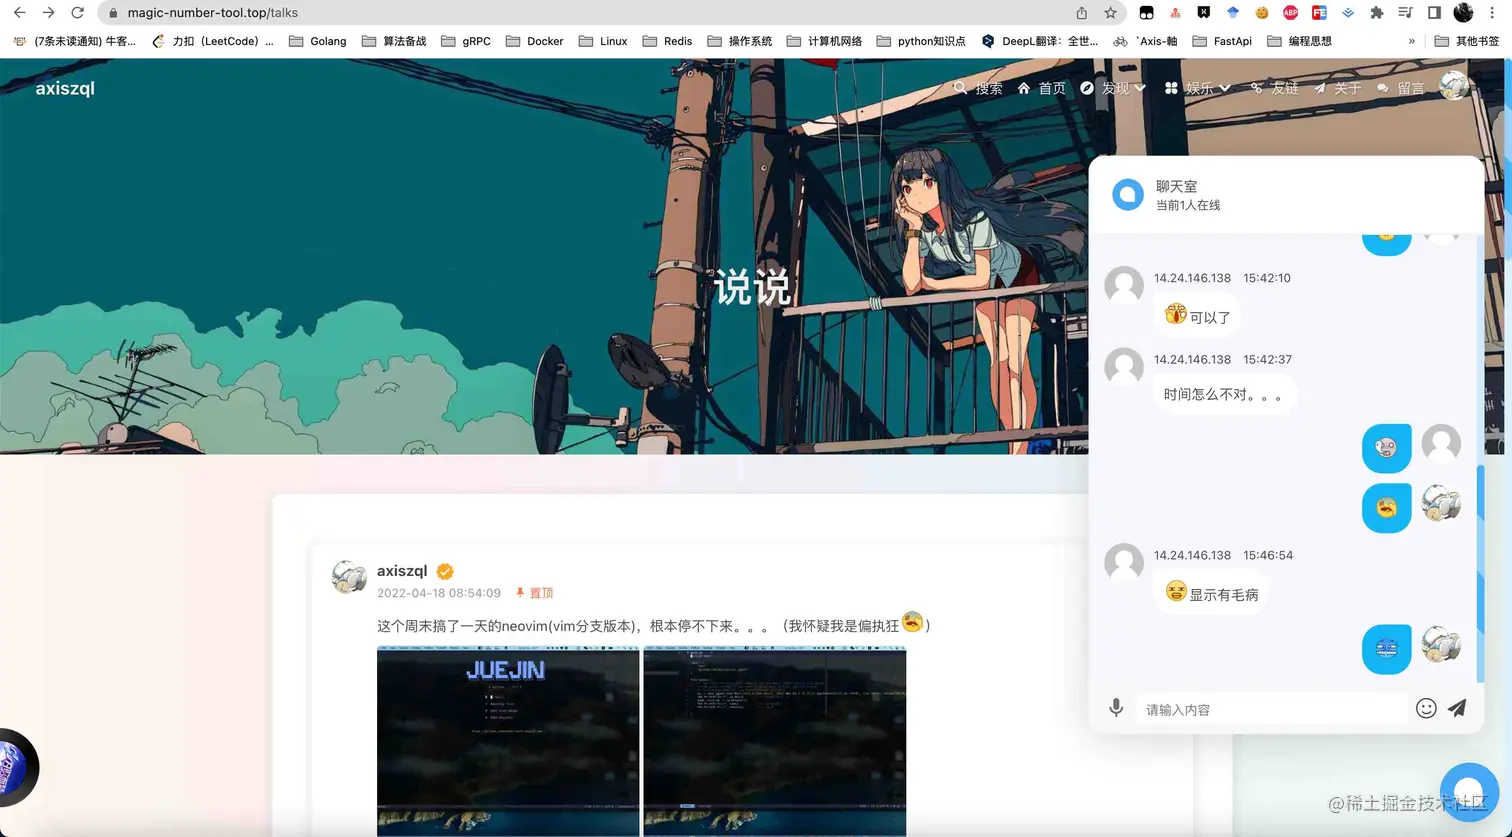Click the axiszql post author name
This screenshot has height=837, width=1512.
point(402,571)
